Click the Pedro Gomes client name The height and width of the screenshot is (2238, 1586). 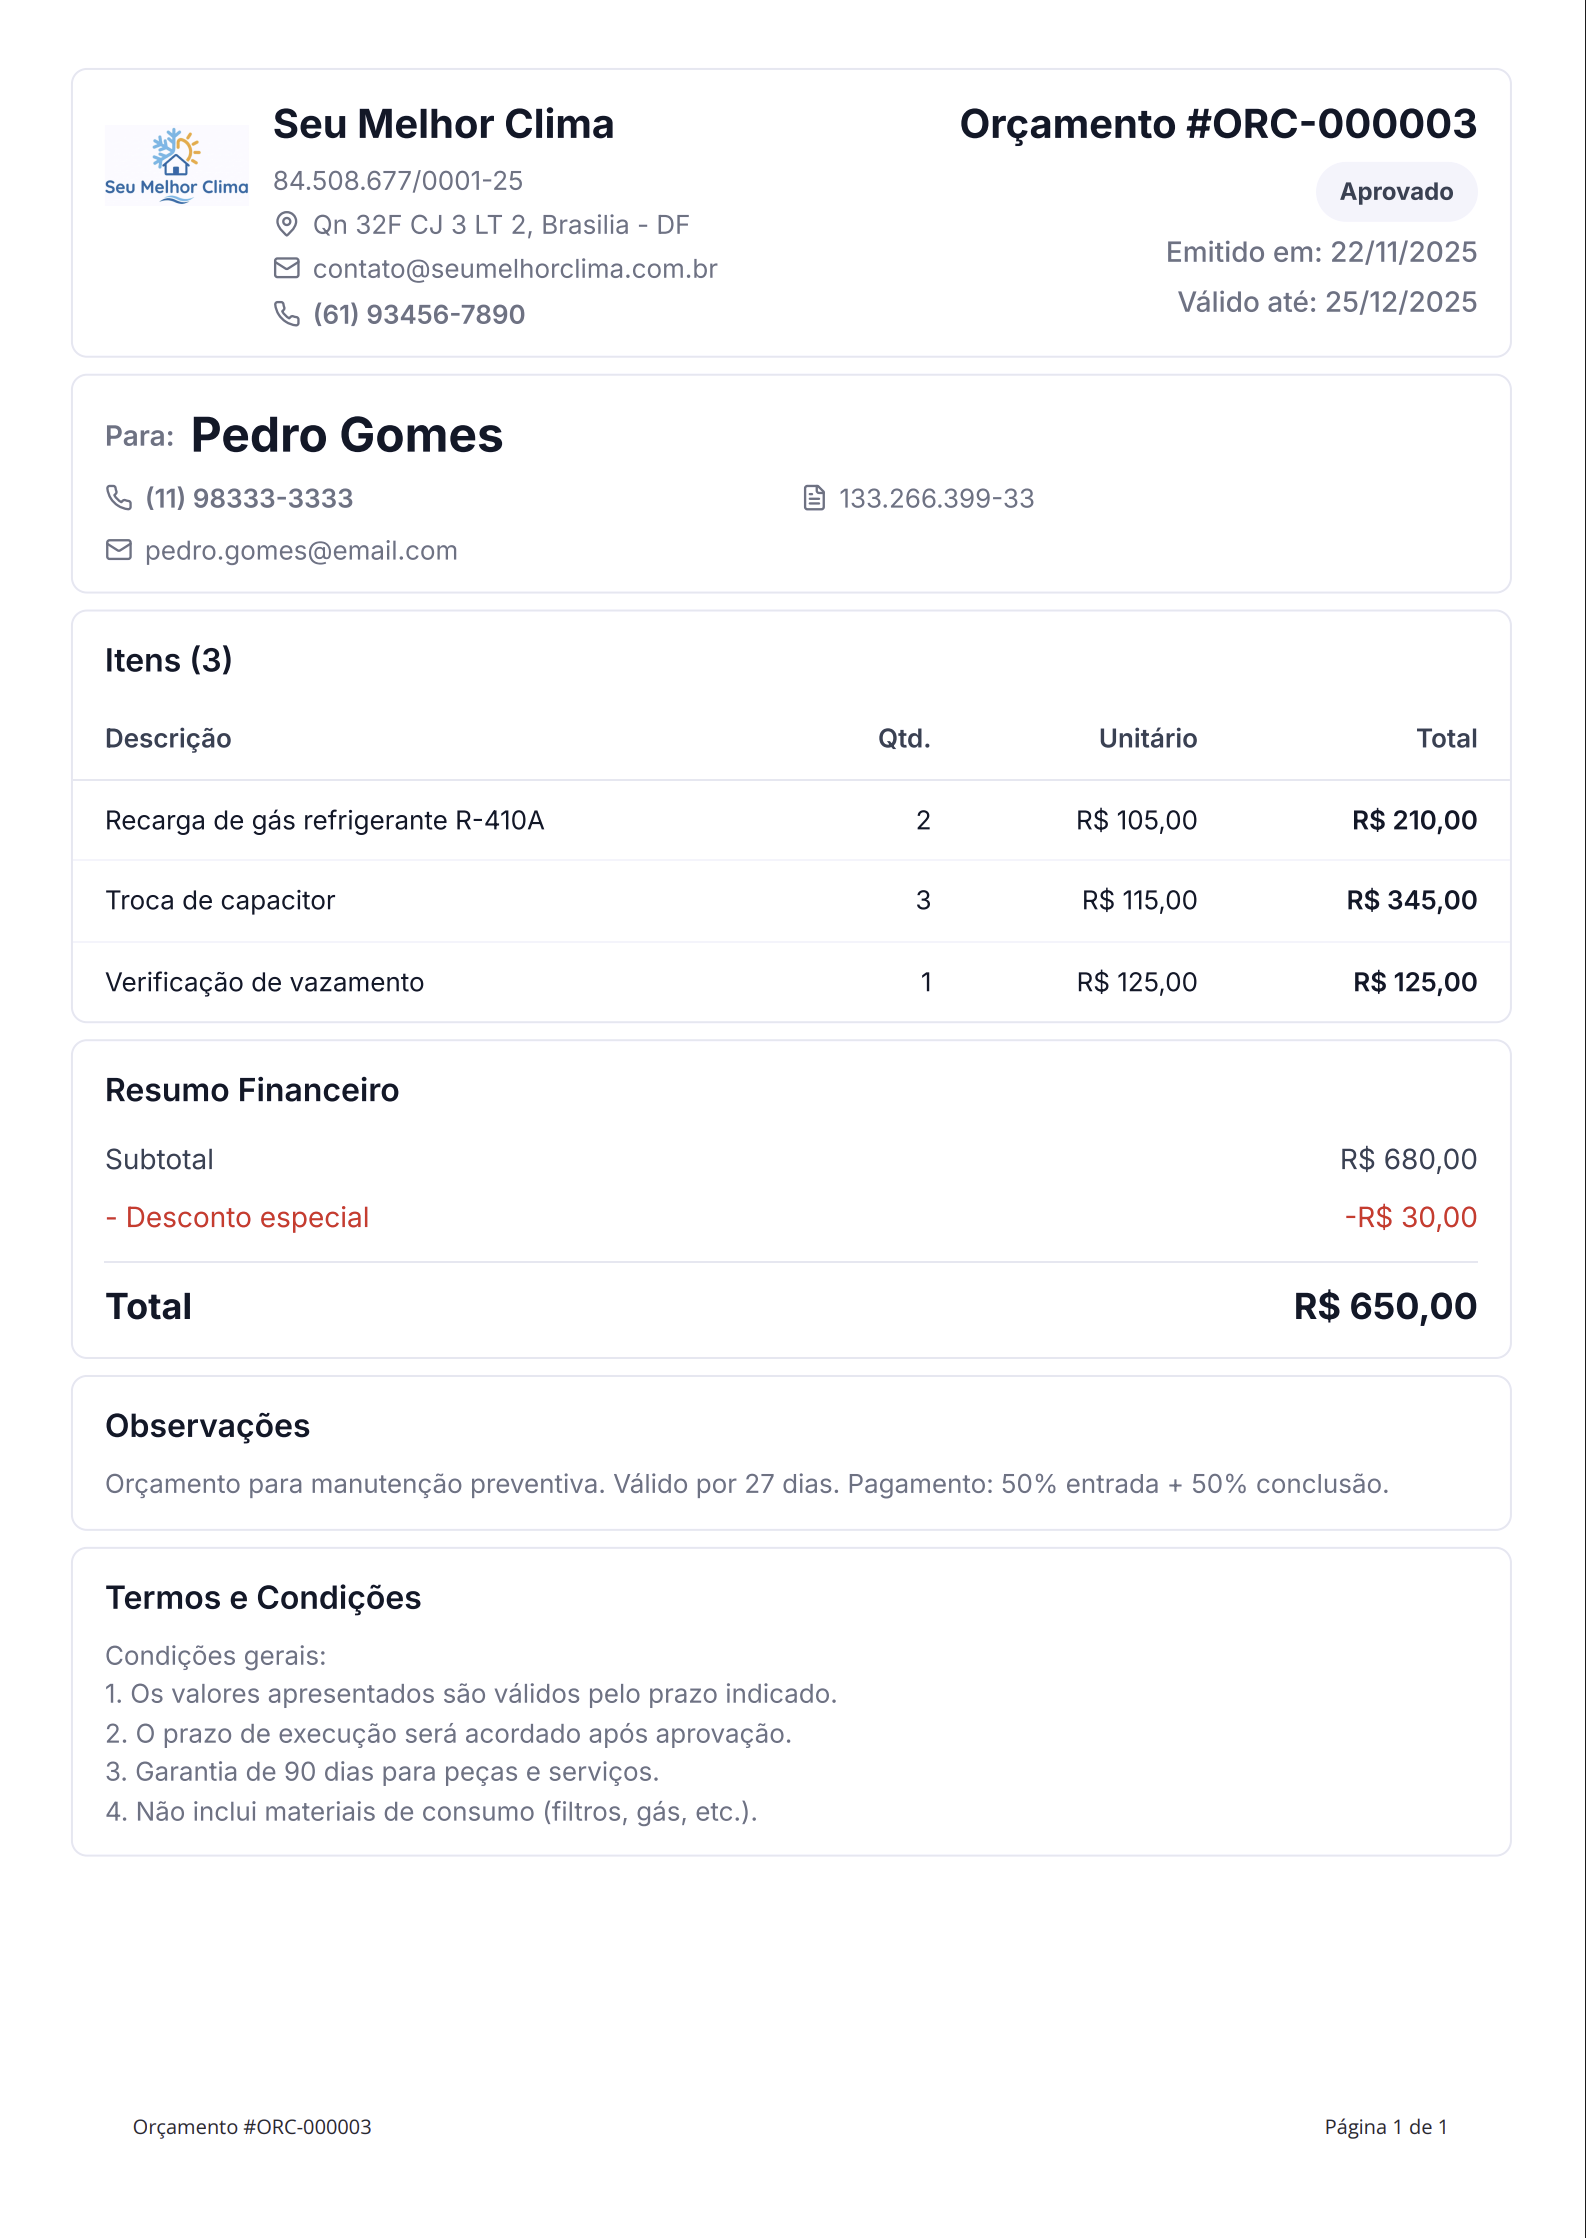(346, 435)
